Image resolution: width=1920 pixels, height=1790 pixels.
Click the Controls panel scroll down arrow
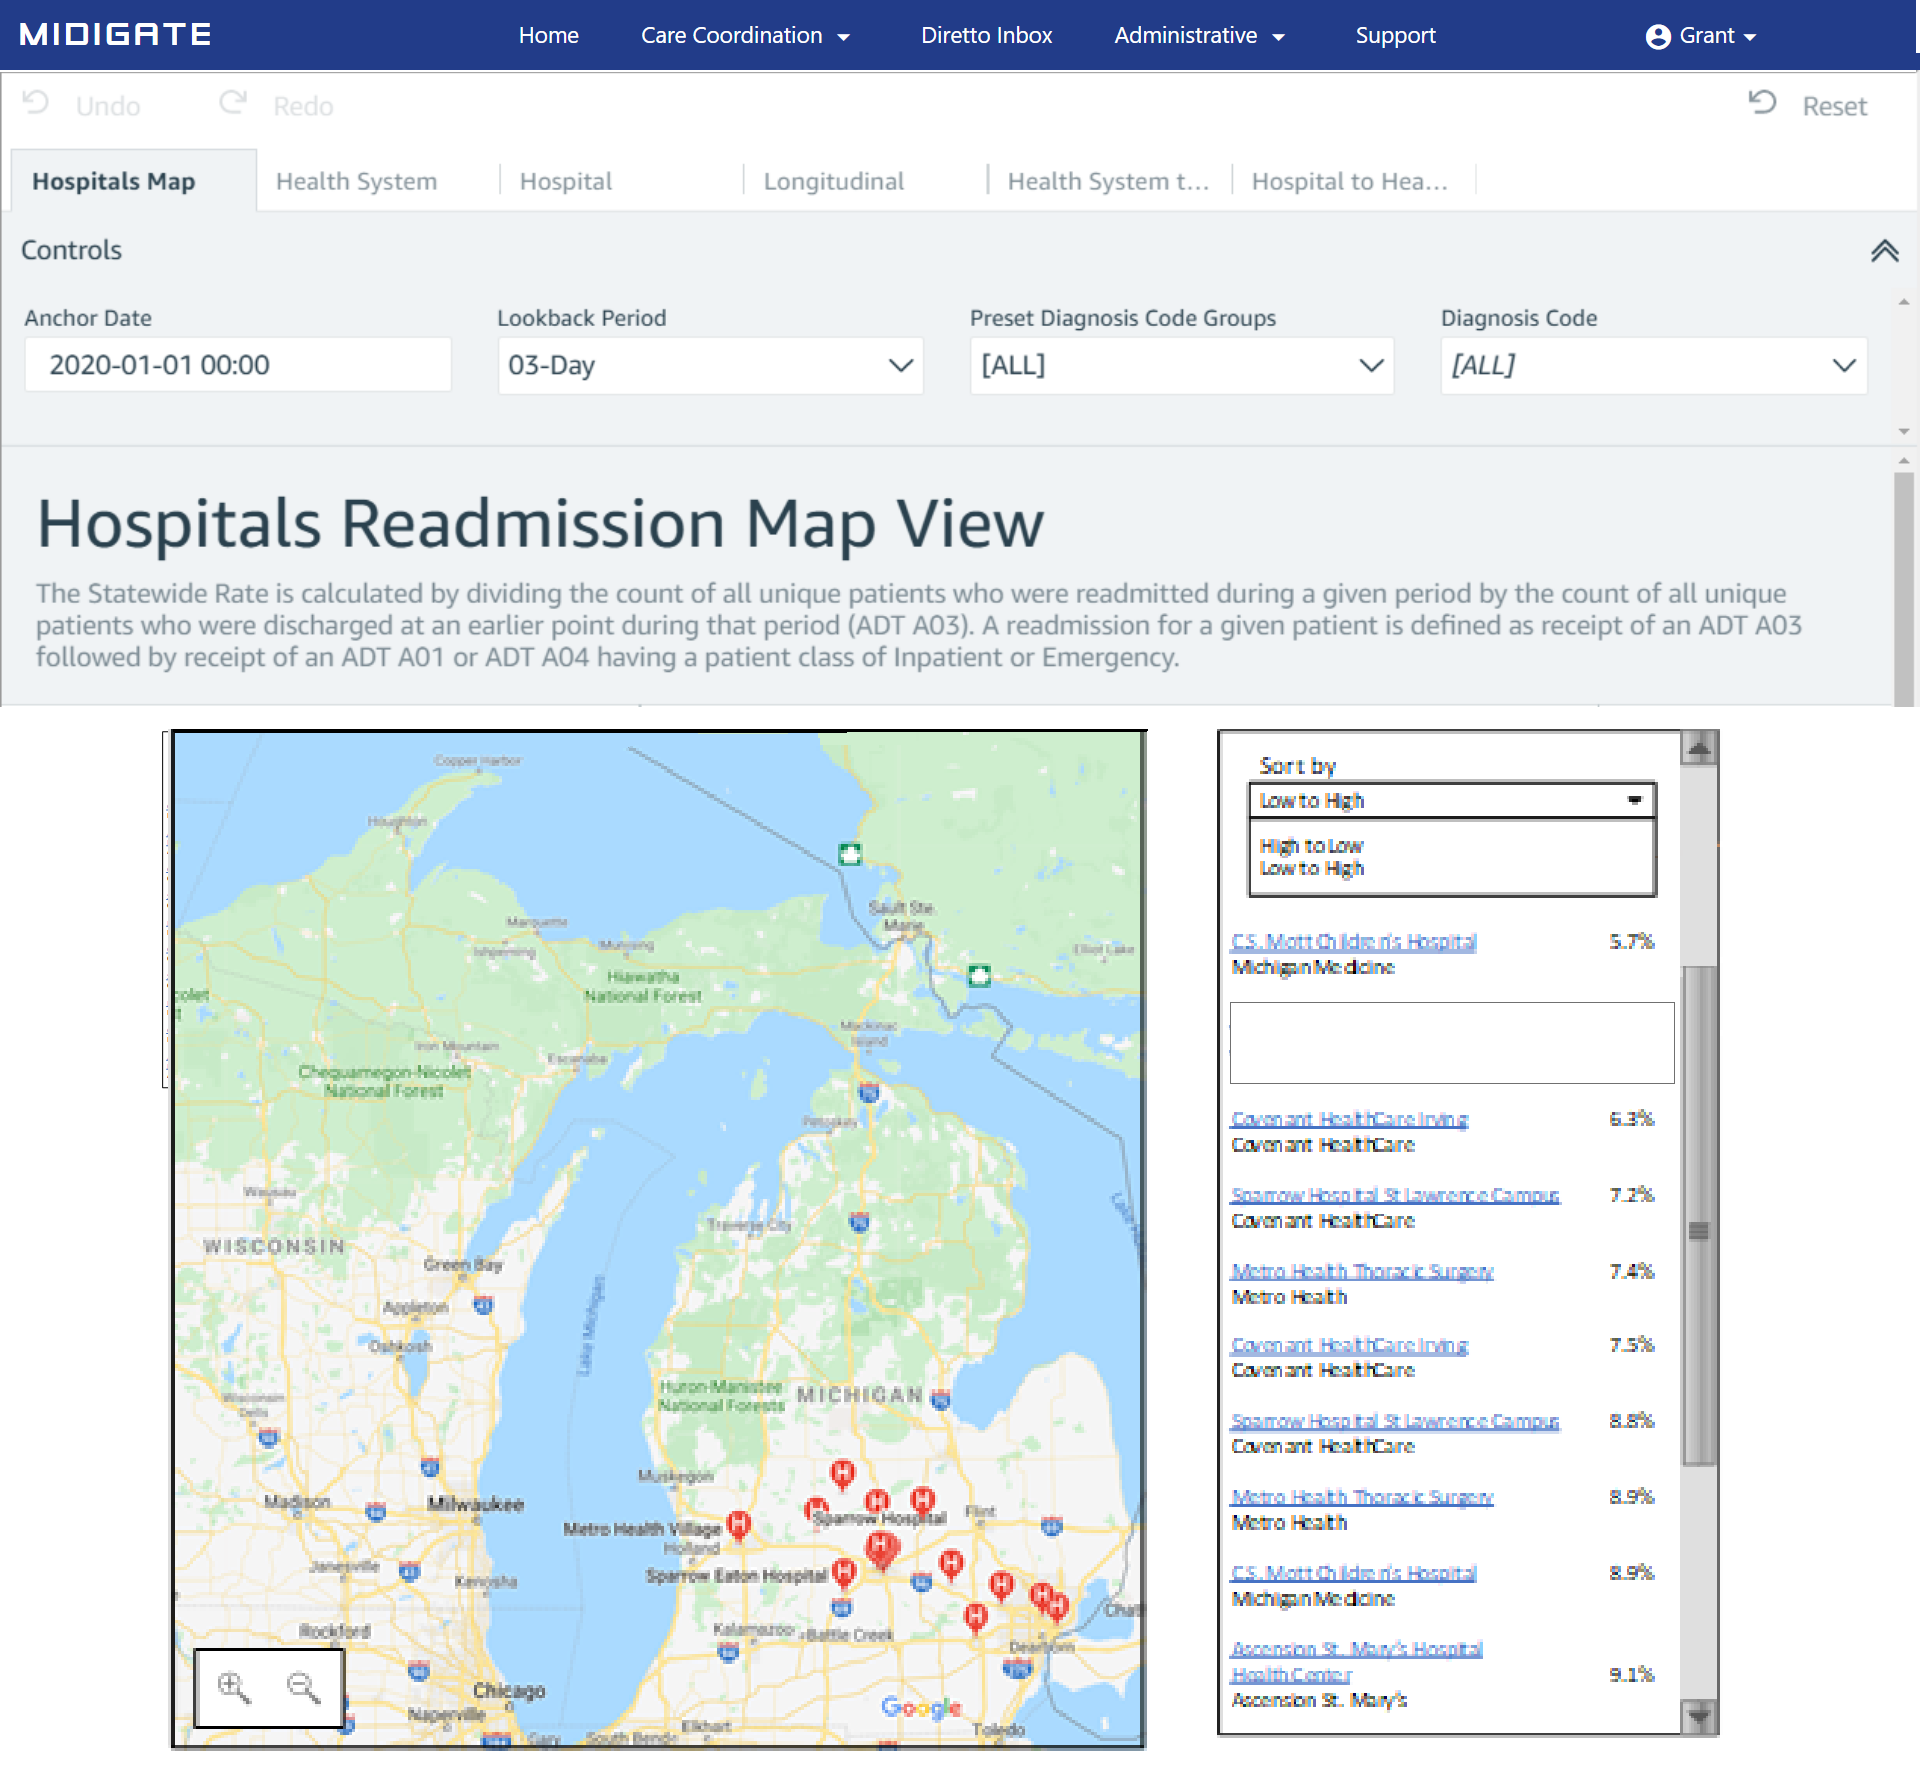[1904, 431]
